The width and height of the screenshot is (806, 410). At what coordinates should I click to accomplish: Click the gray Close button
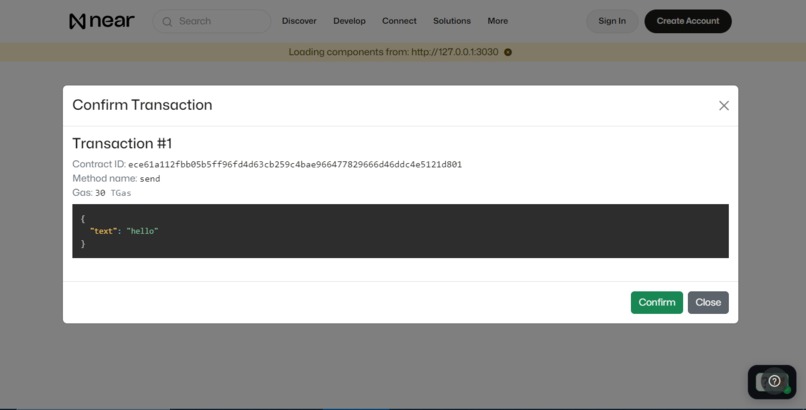[708, 302]
